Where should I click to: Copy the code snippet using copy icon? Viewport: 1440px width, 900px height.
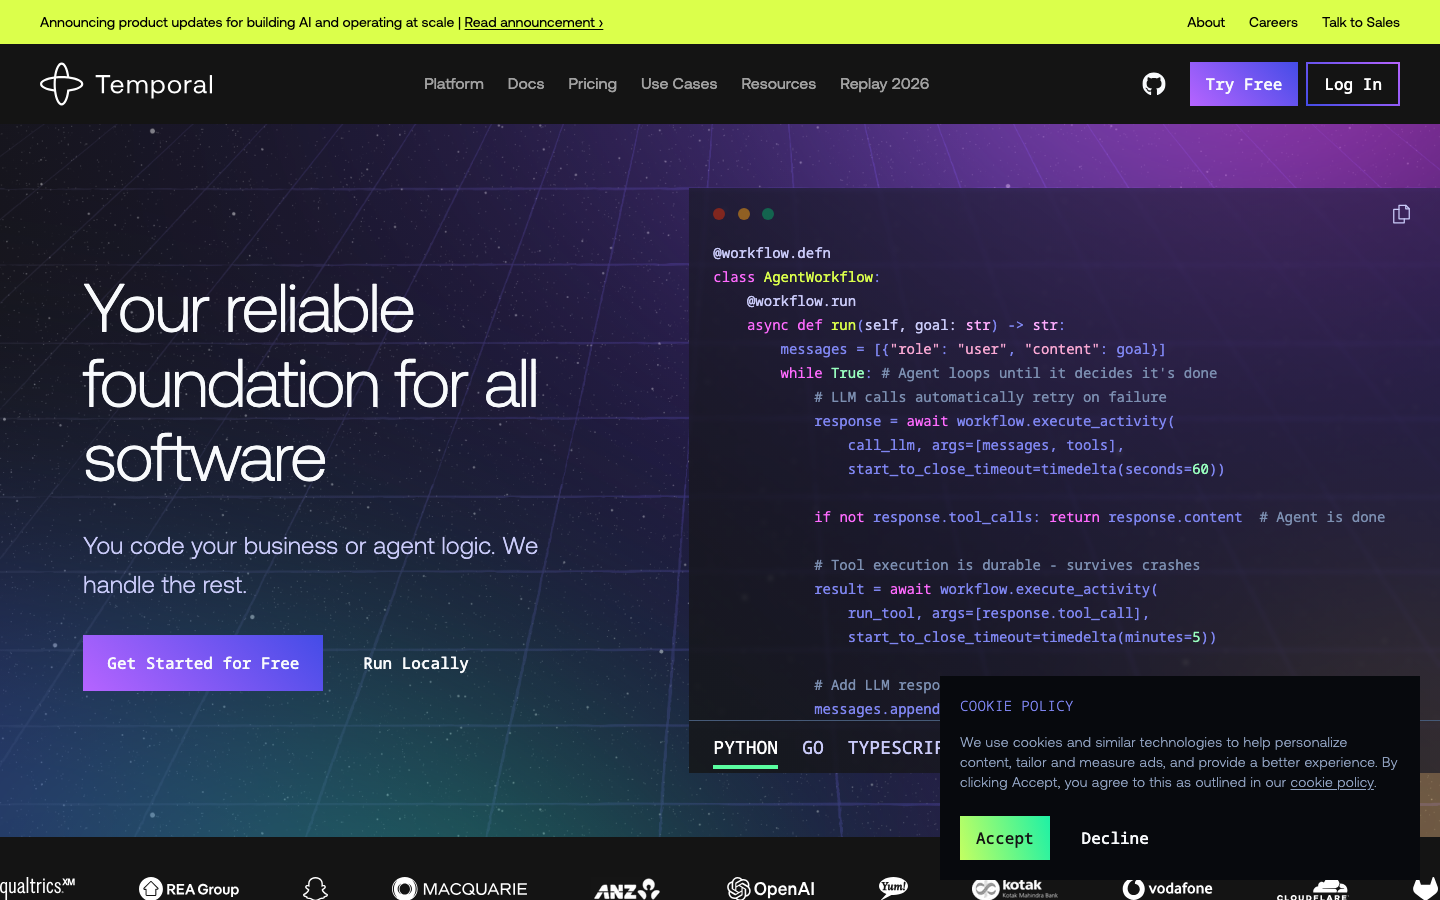tap(1401, 214)
